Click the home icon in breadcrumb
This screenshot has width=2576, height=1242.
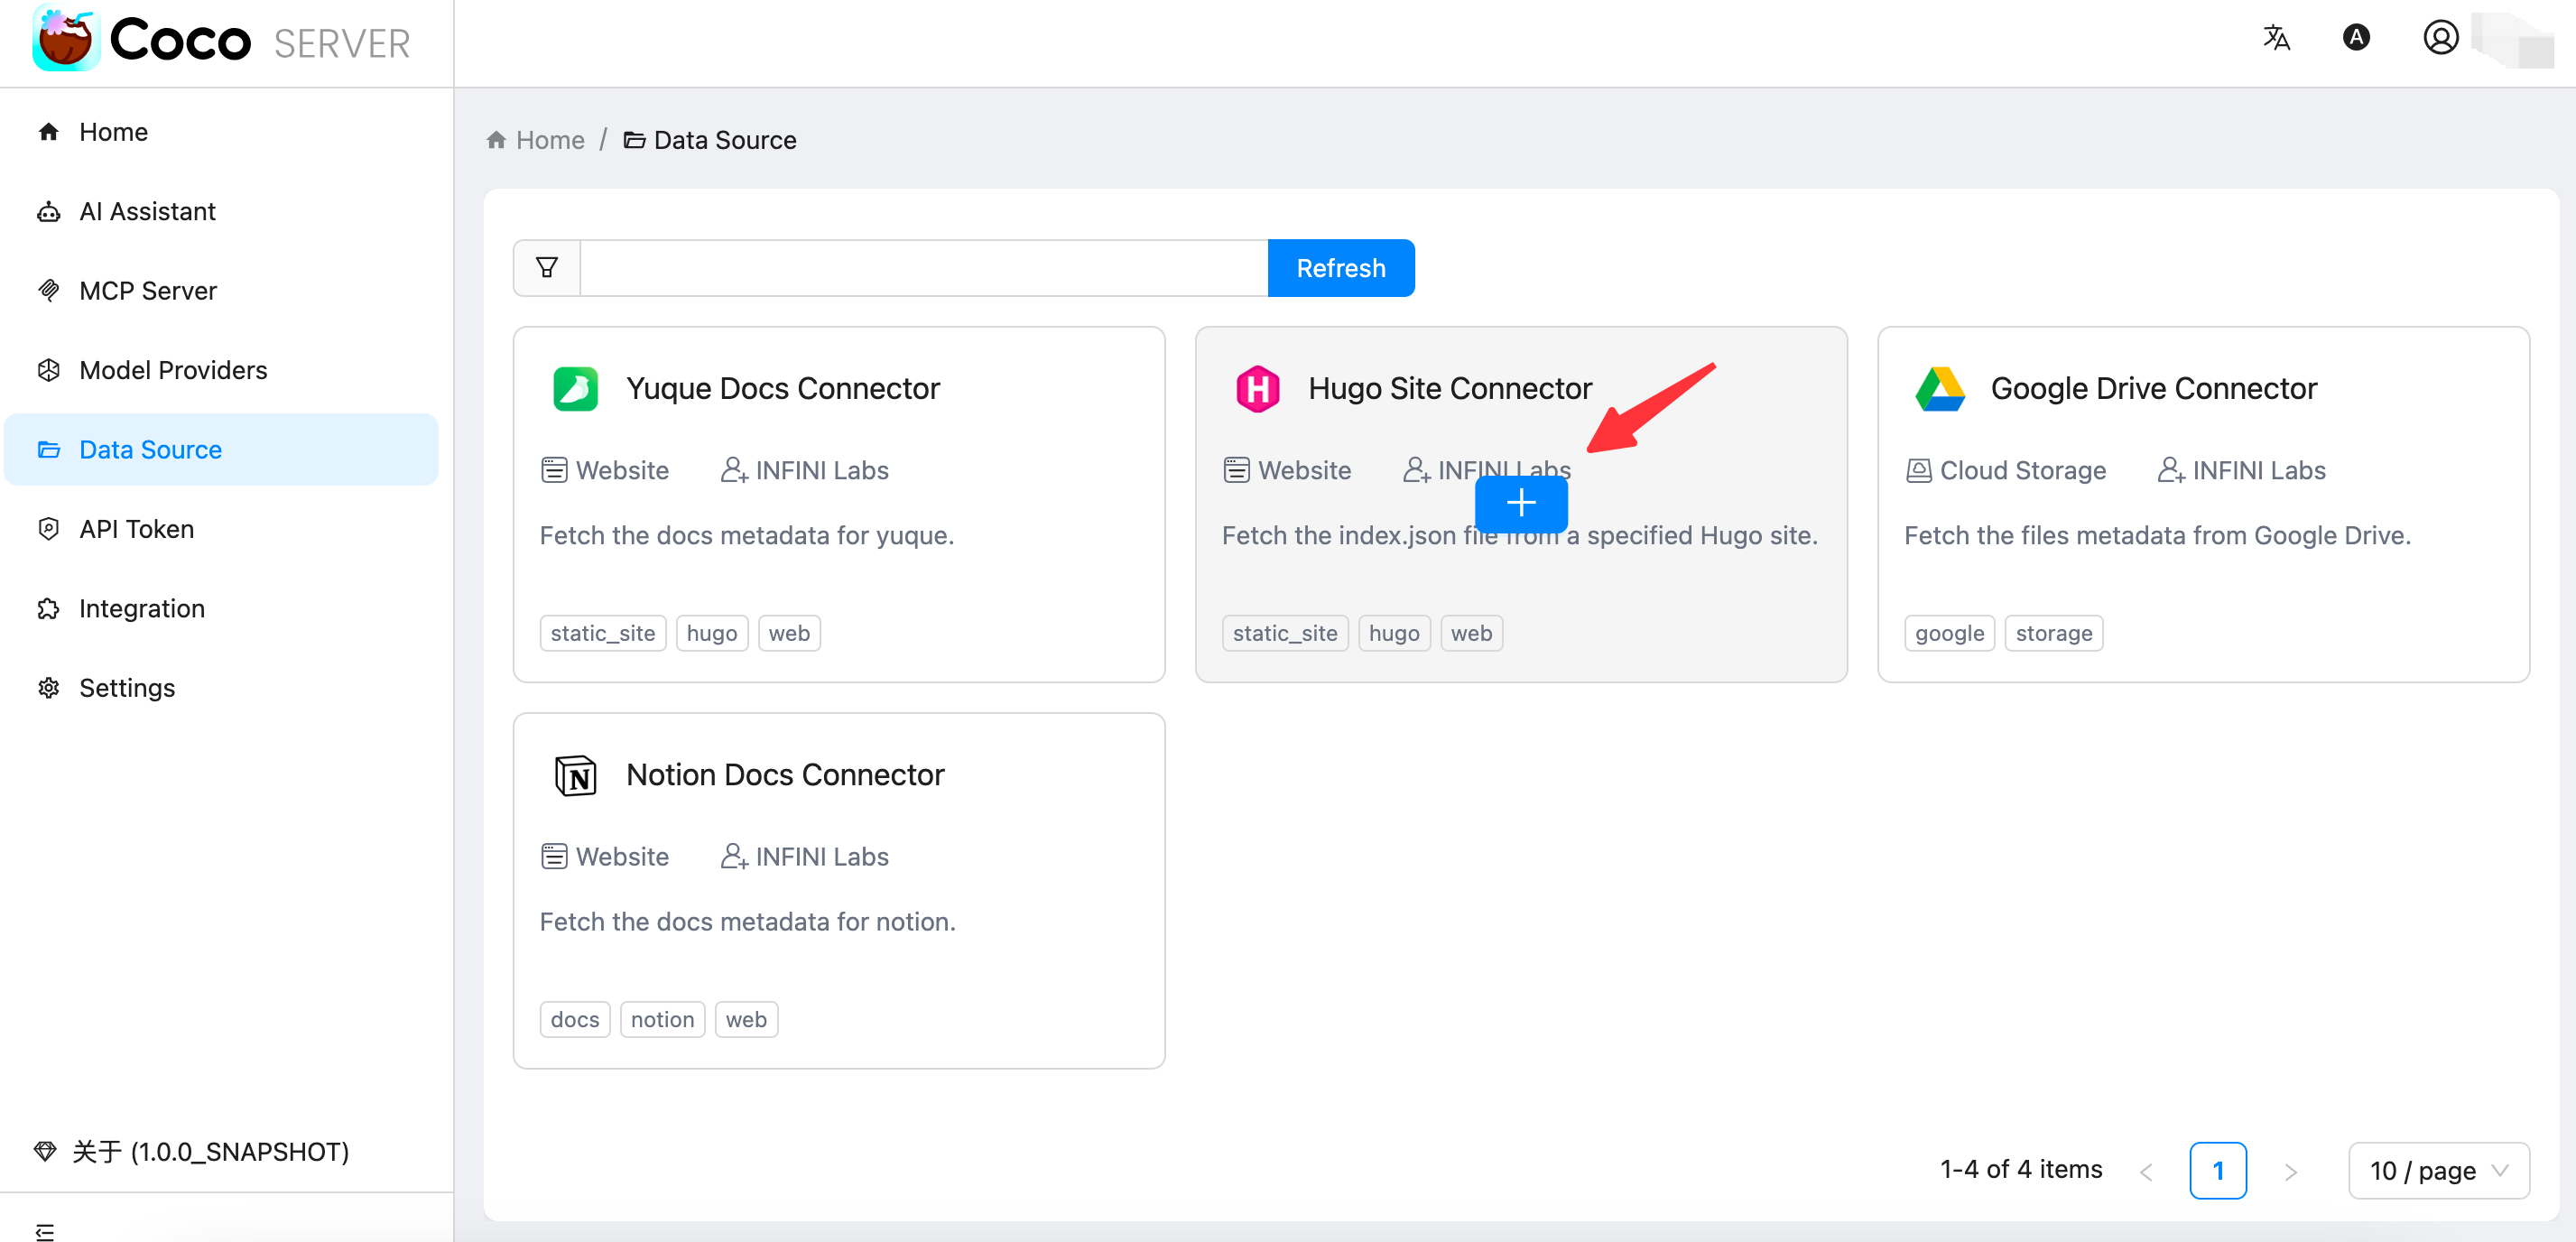point(496,140)
